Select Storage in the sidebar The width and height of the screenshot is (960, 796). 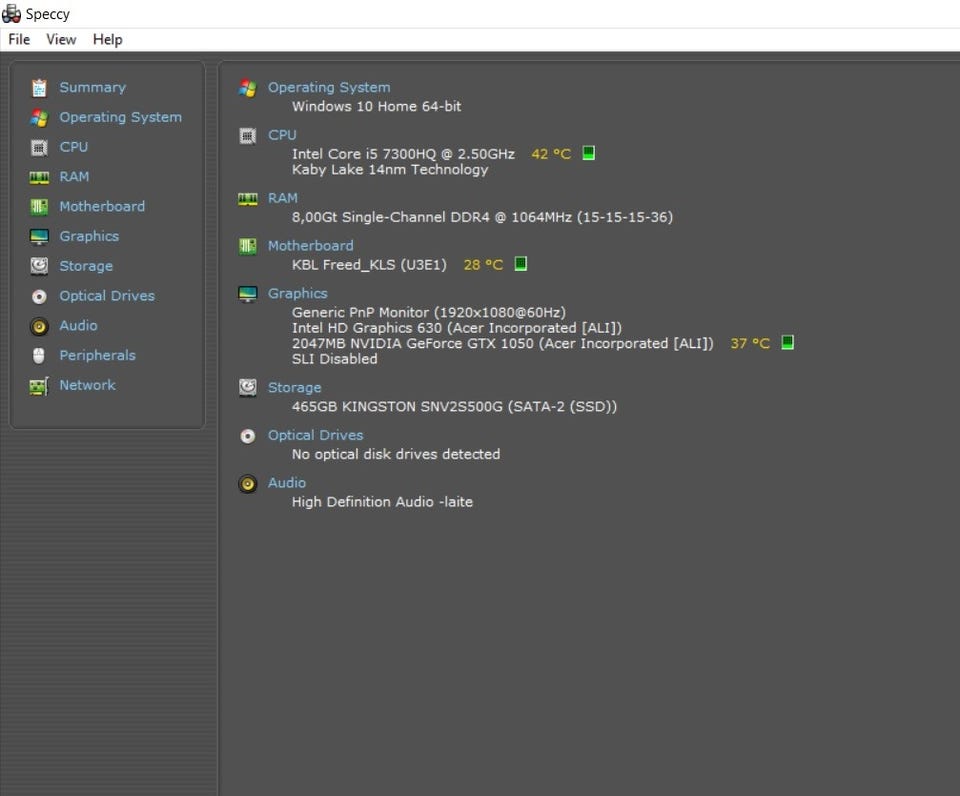[x=86, y=266]
